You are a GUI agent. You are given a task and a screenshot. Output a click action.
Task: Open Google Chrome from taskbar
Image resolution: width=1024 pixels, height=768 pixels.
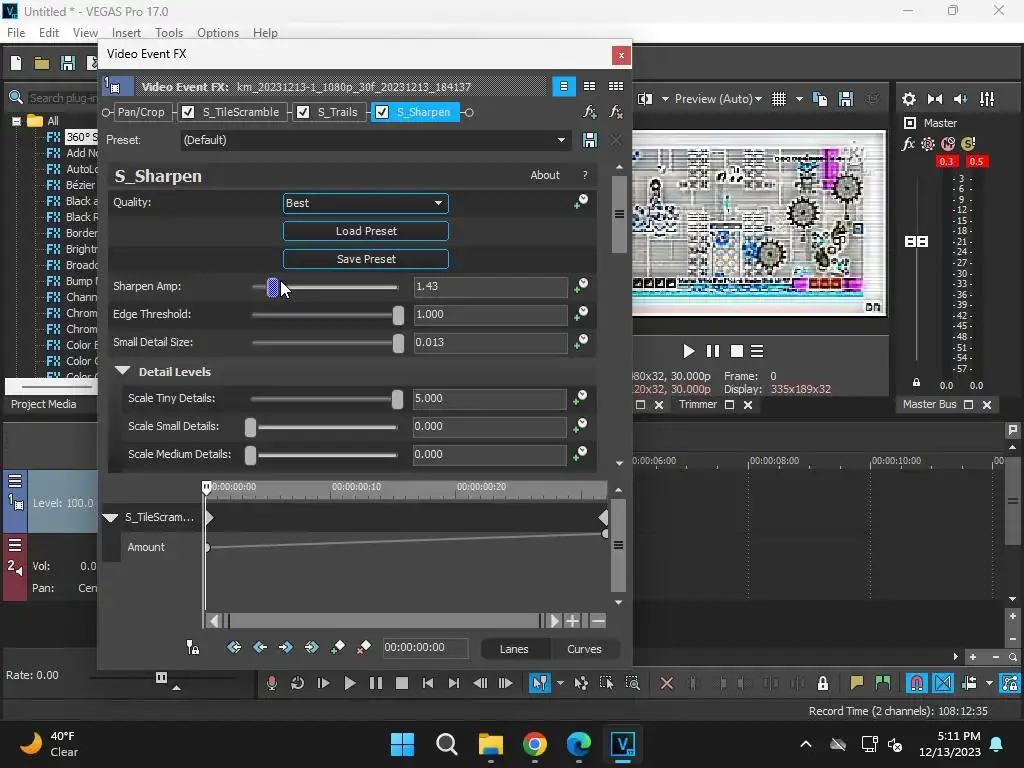coord(535,744)
